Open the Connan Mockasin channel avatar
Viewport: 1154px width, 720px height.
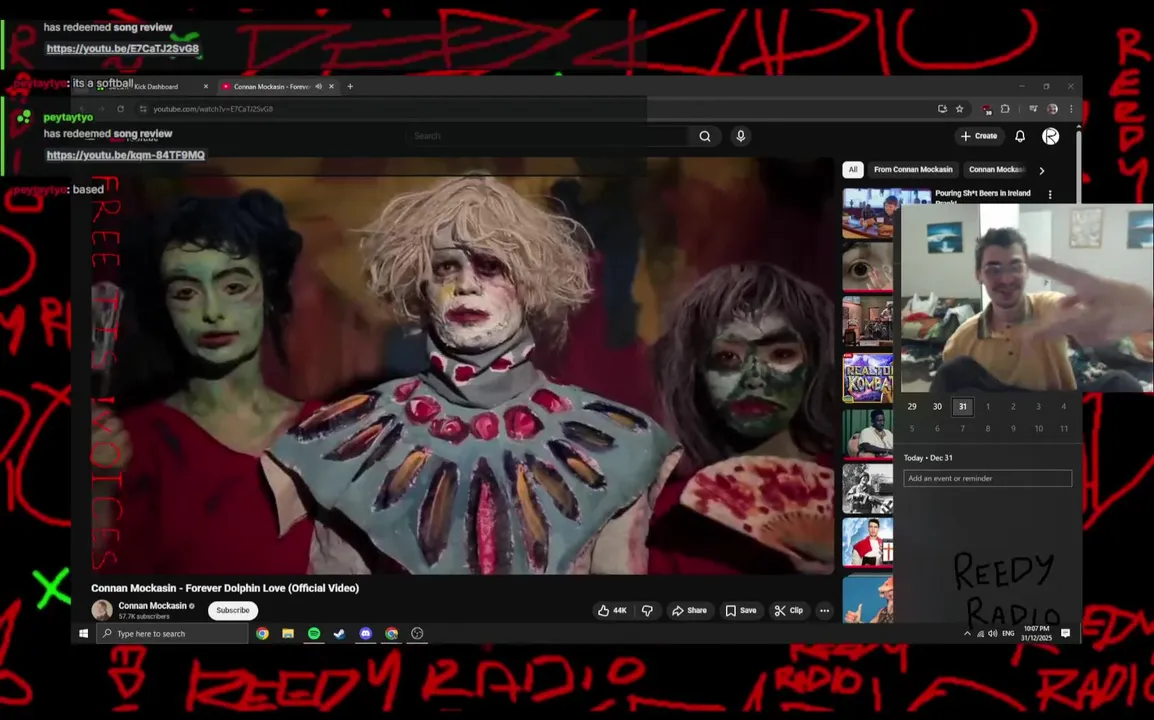tap(102, 610)
